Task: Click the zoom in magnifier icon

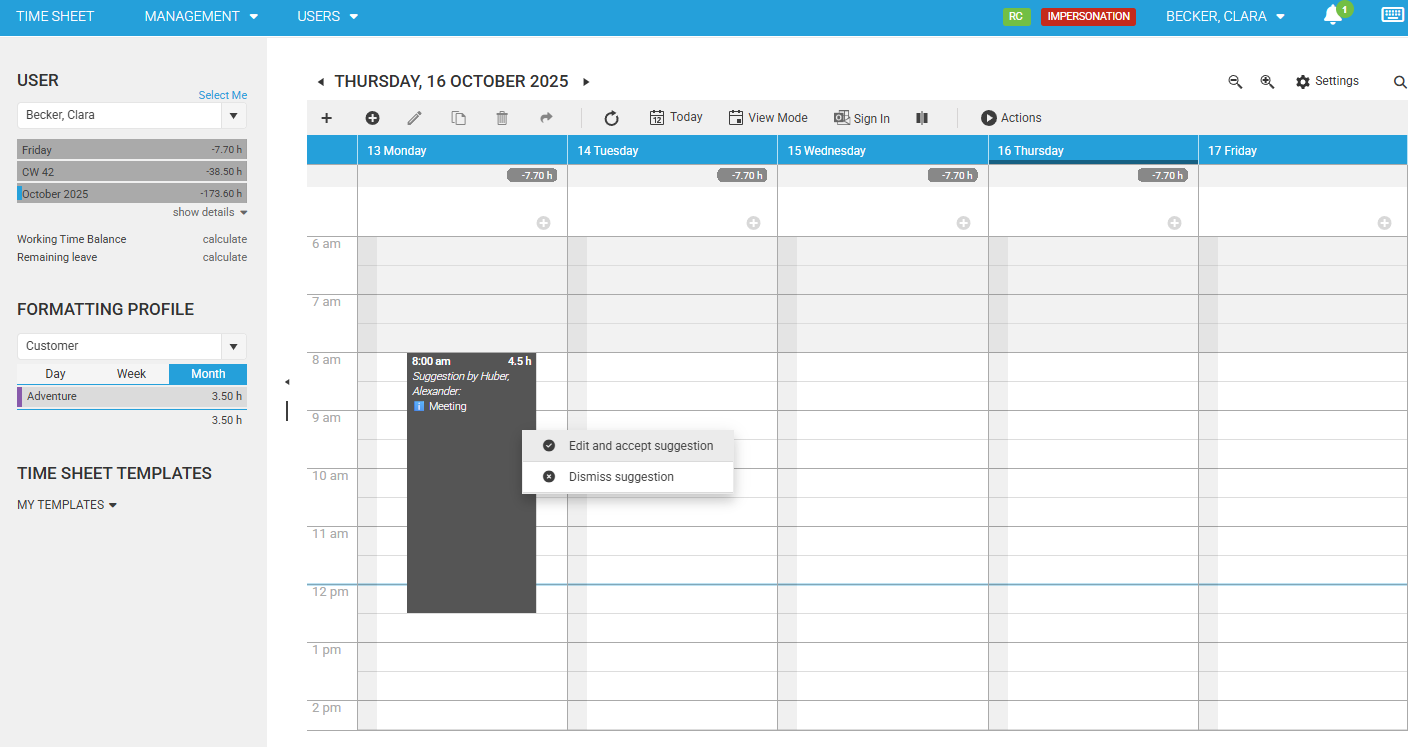Action: click(x=1267, y=82)
